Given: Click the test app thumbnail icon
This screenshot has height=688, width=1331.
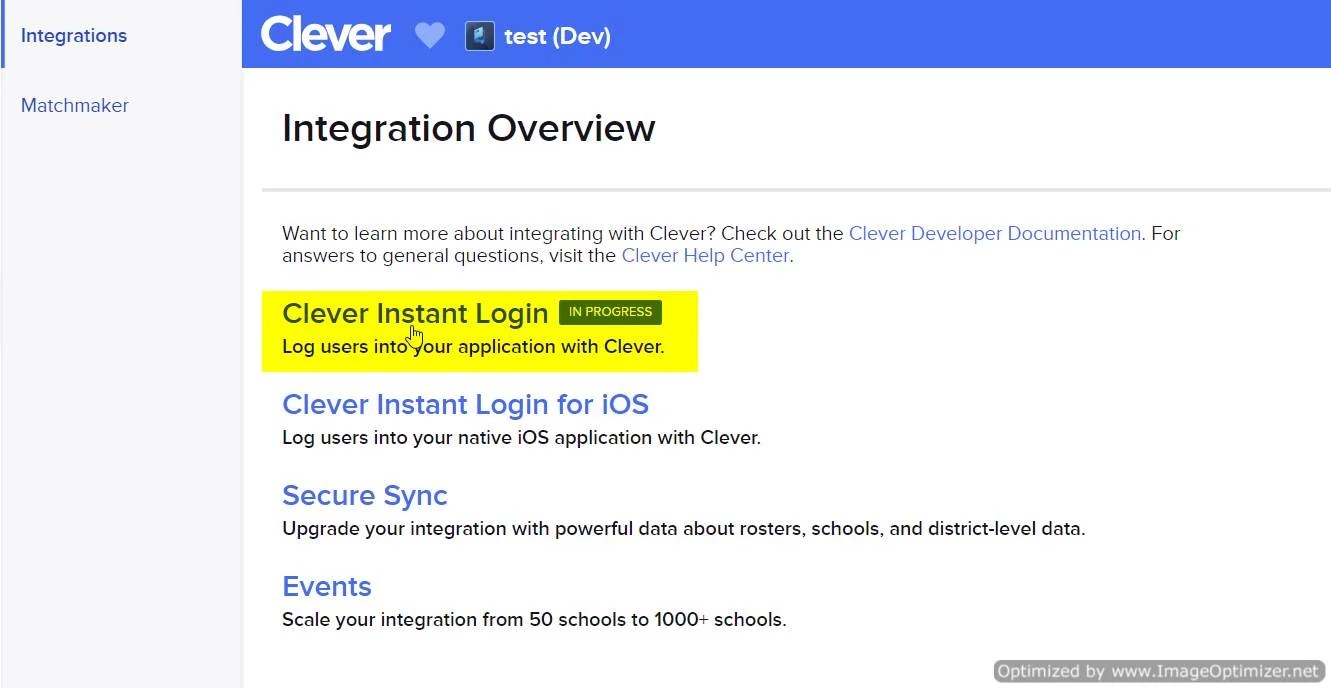Looking at the screenshot, I should (x=480, y=37).
